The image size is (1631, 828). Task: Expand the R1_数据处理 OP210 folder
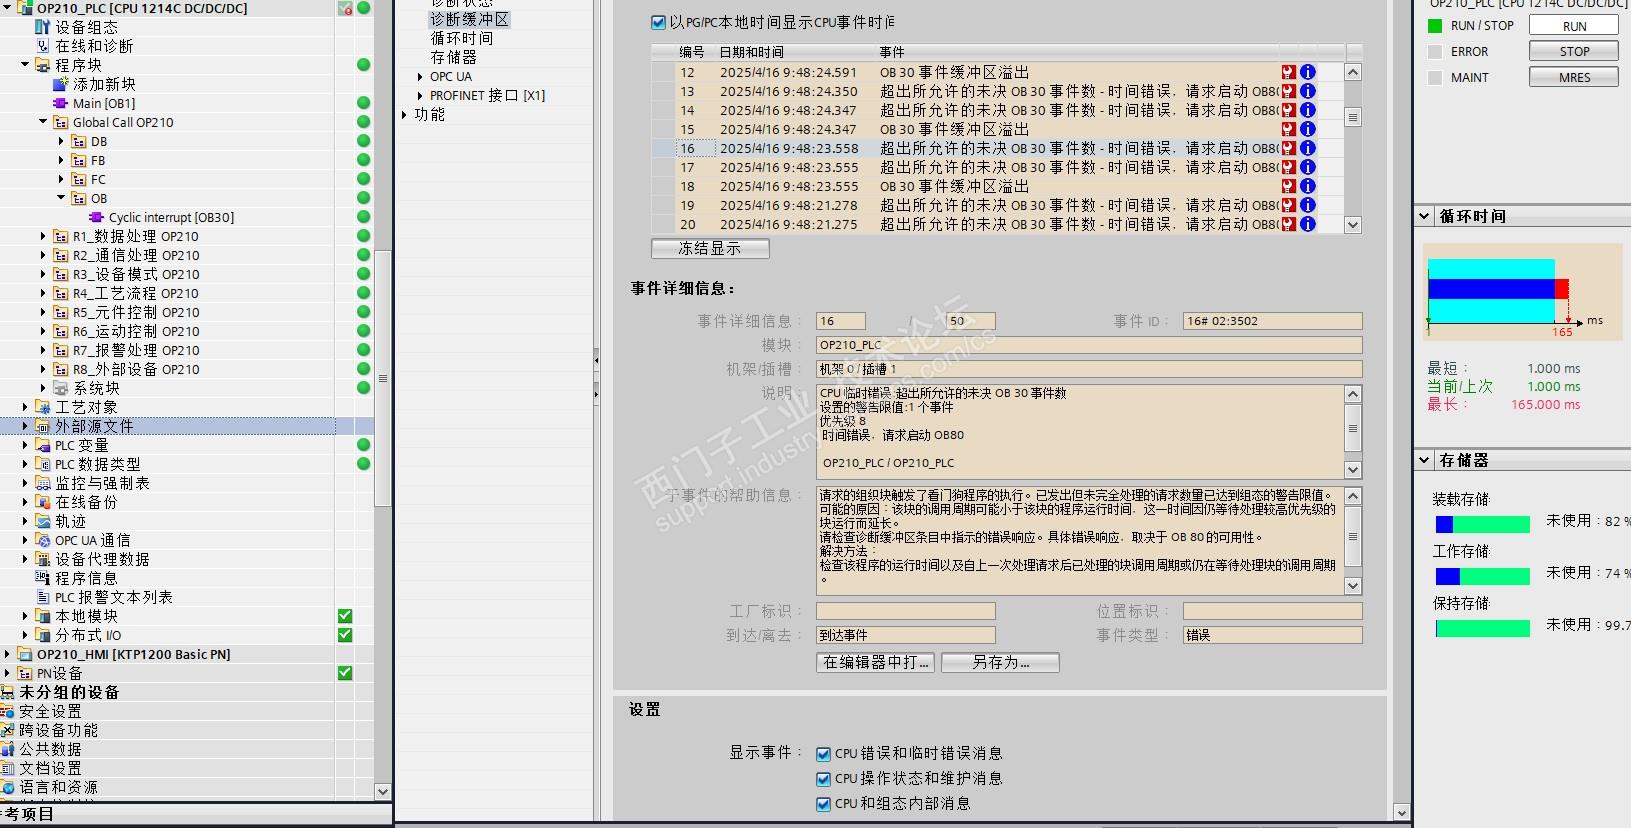click(x=43, y=236)
